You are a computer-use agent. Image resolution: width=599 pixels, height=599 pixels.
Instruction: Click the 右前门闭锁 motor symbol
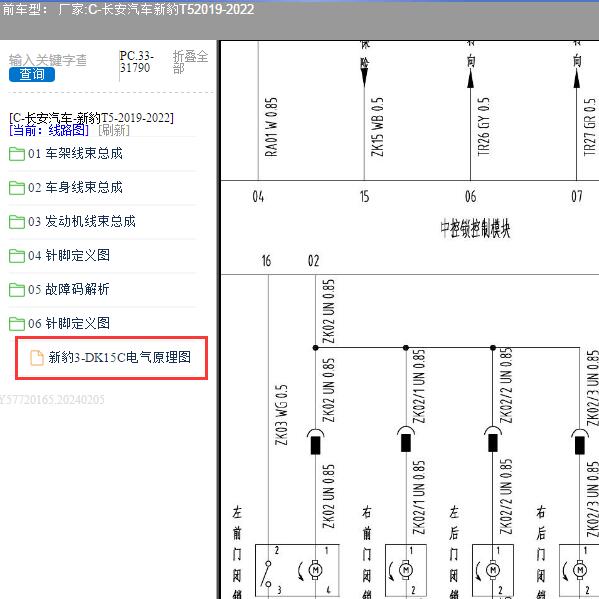[x=406, y=570]
